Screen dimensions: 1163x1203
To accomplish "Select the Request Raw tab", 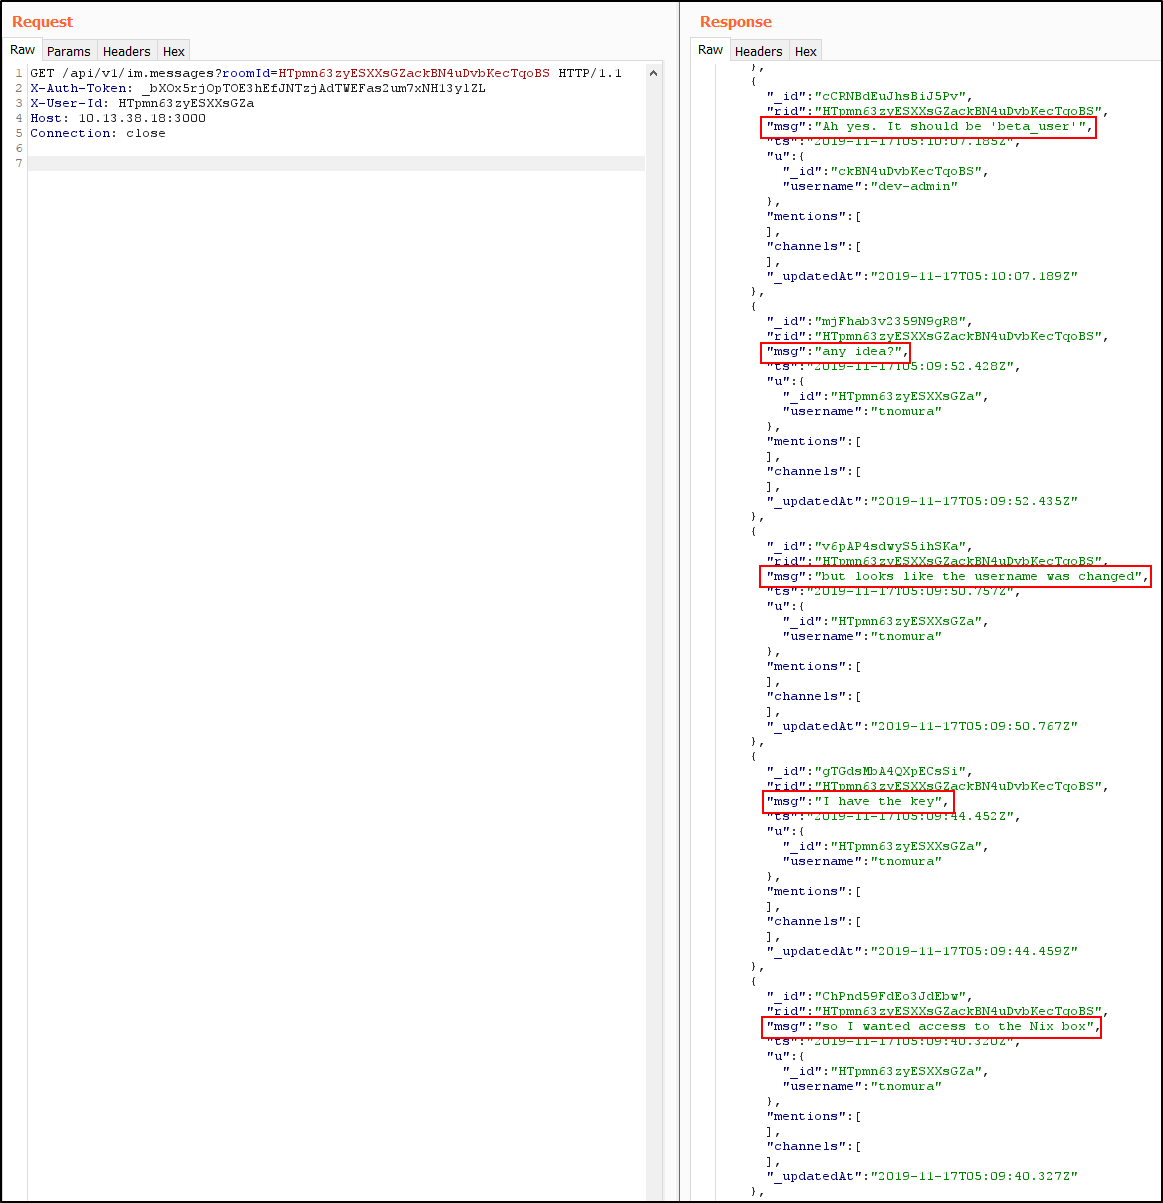I will [22, 50].
